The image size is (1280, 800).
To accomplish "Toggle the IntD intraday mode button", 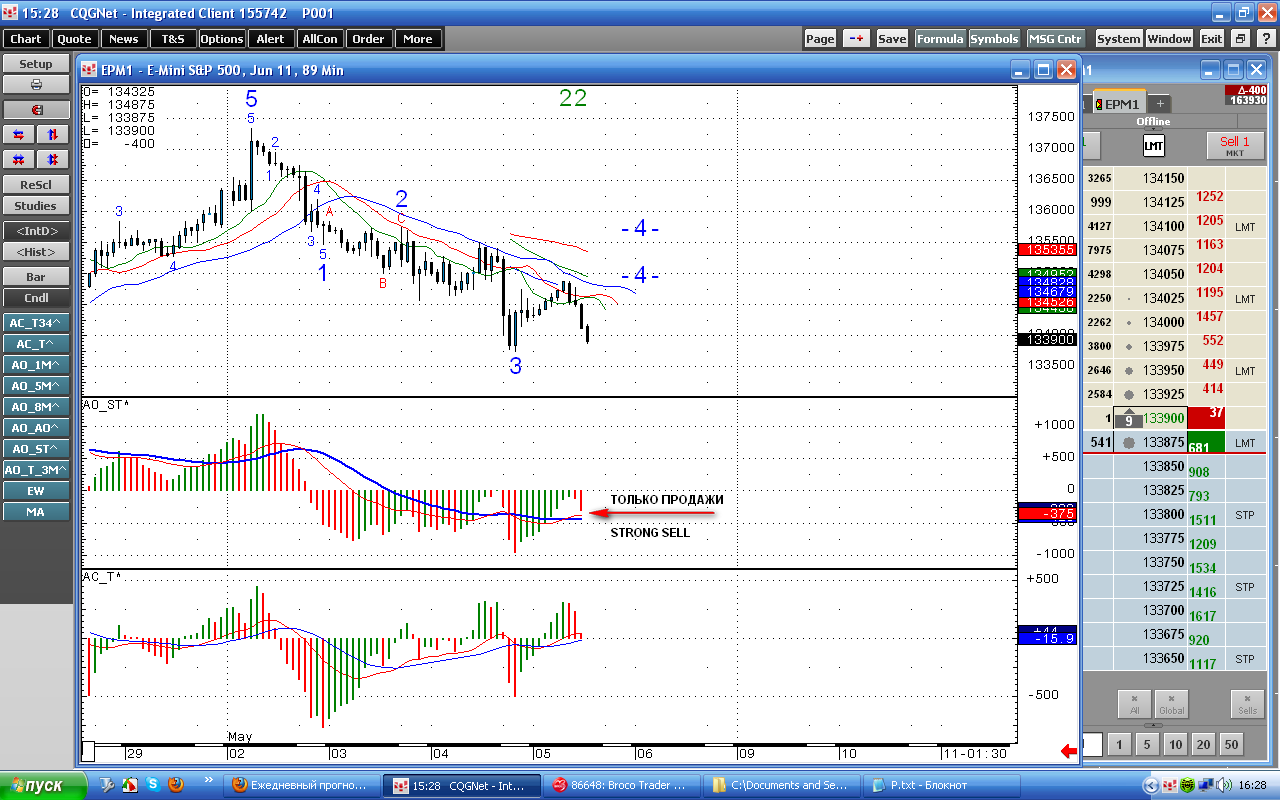I will [36, 230].
